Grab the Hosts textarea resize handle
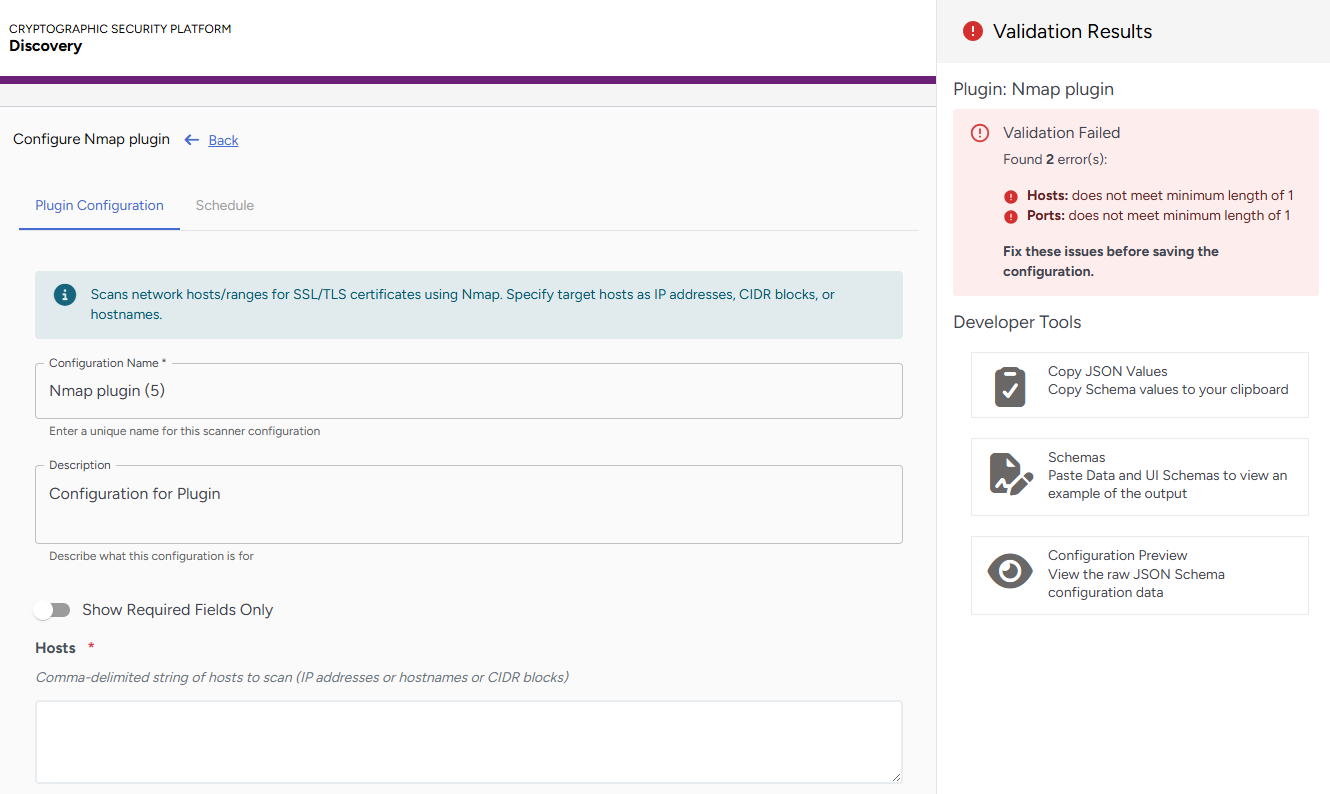Viewport: 1330px width, 794px height. click(896, 777)
